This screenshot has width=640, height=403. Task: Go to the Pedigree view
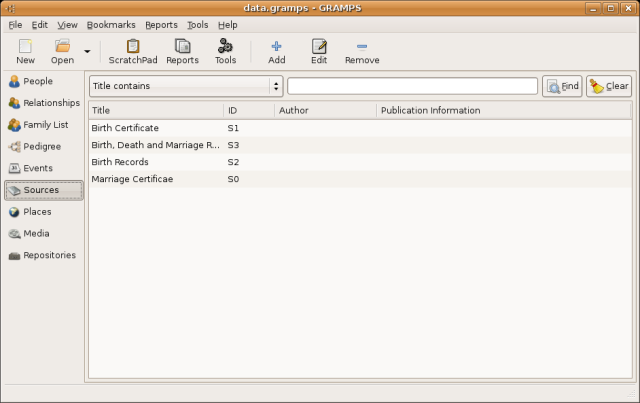coord(43,147)
